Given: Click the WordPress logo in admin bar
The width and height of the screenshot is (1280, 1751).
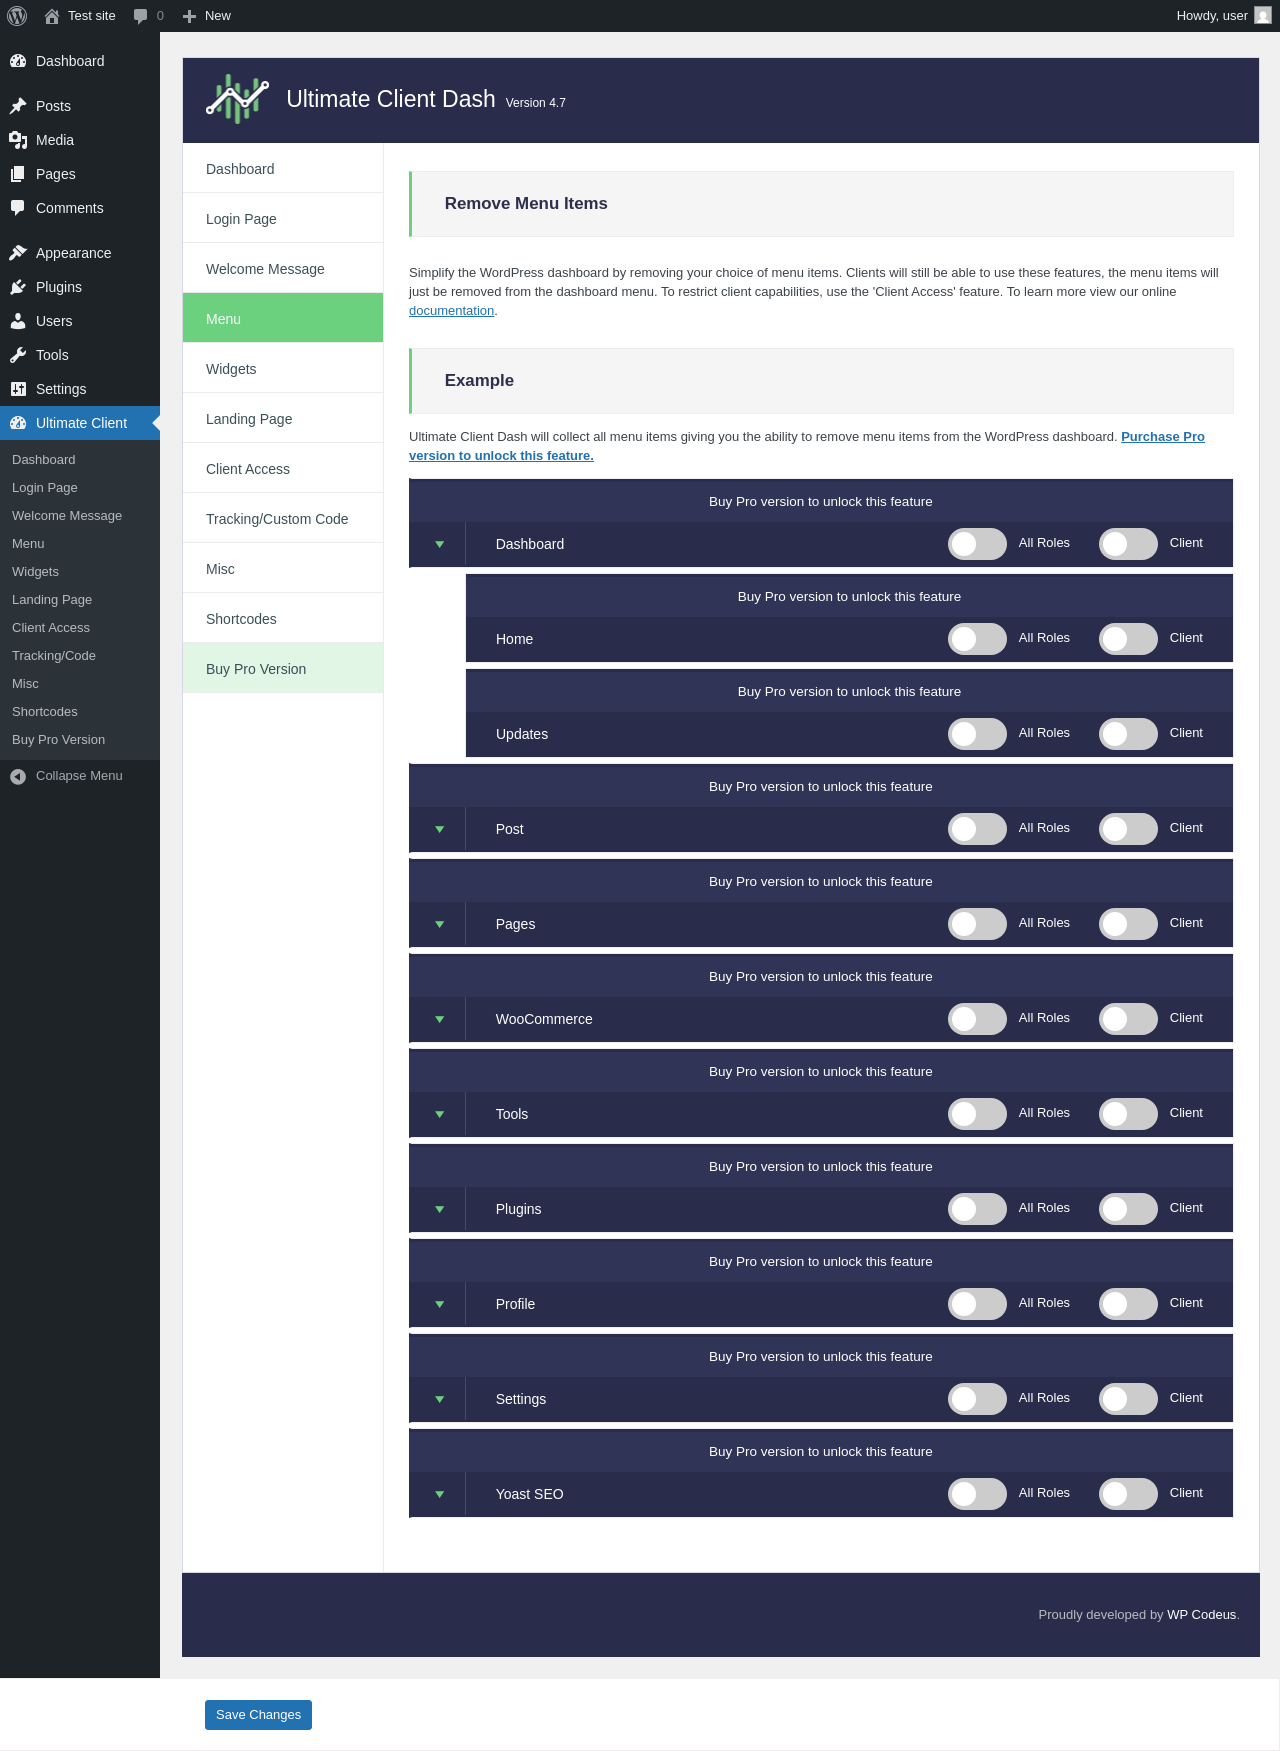Looking at the screenshot, I should [x=17, y=16].
